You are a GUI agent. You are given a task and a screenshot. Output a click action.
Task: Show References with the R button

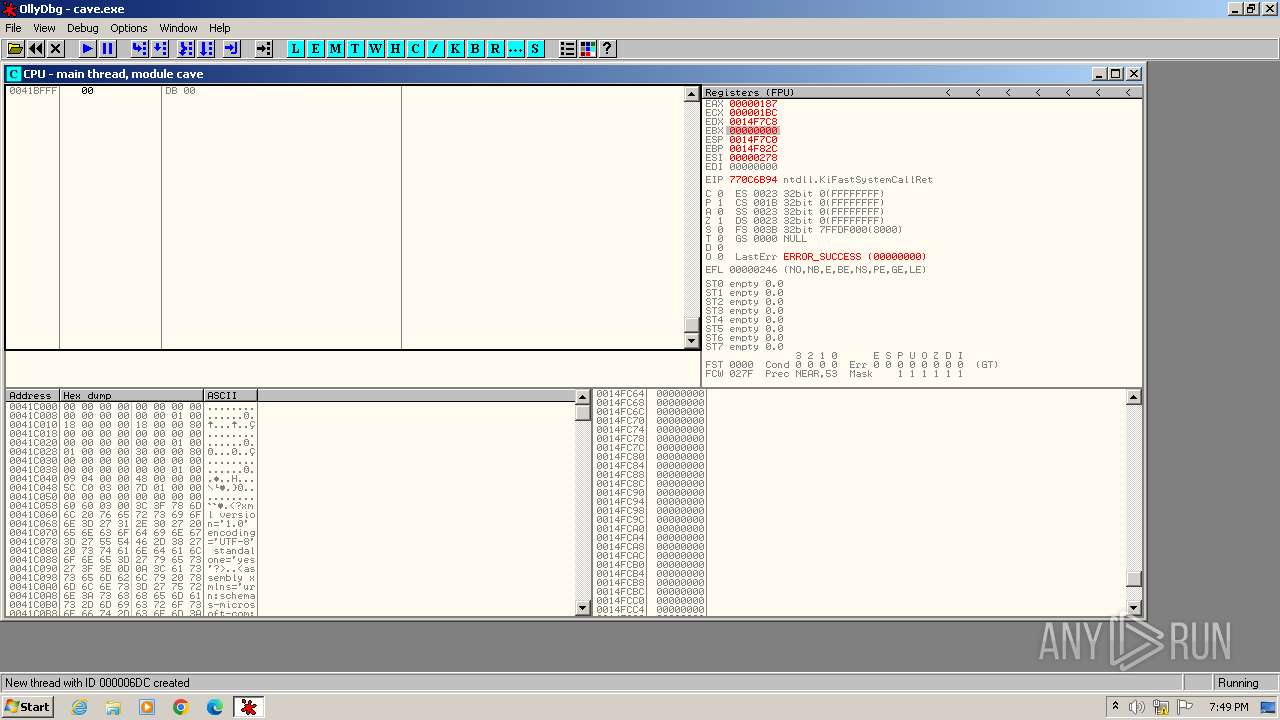click(495, 48)
